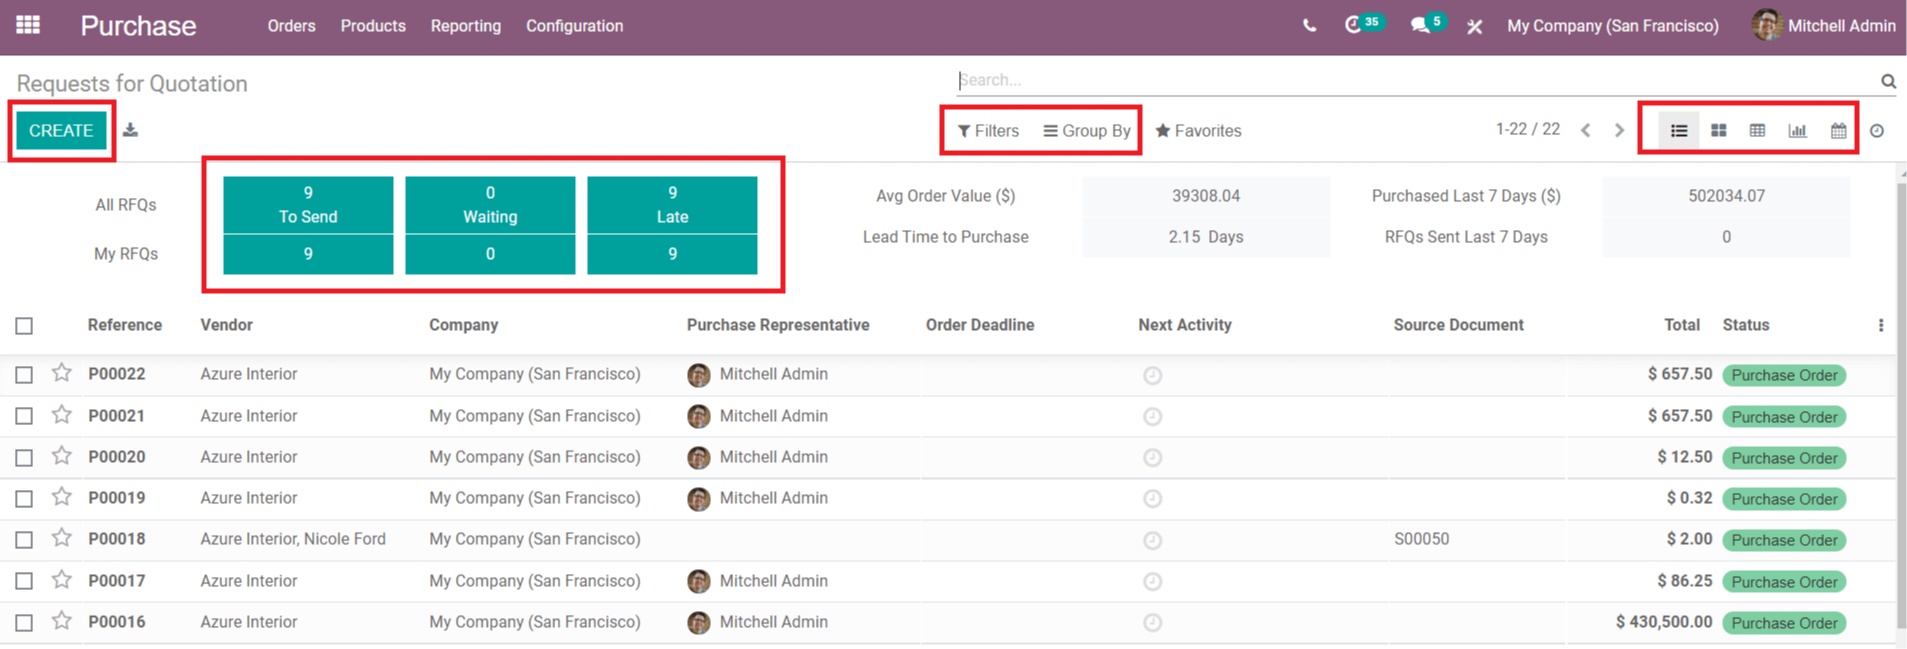Click next activity clock for P00018

click(x=1152, y=540)
